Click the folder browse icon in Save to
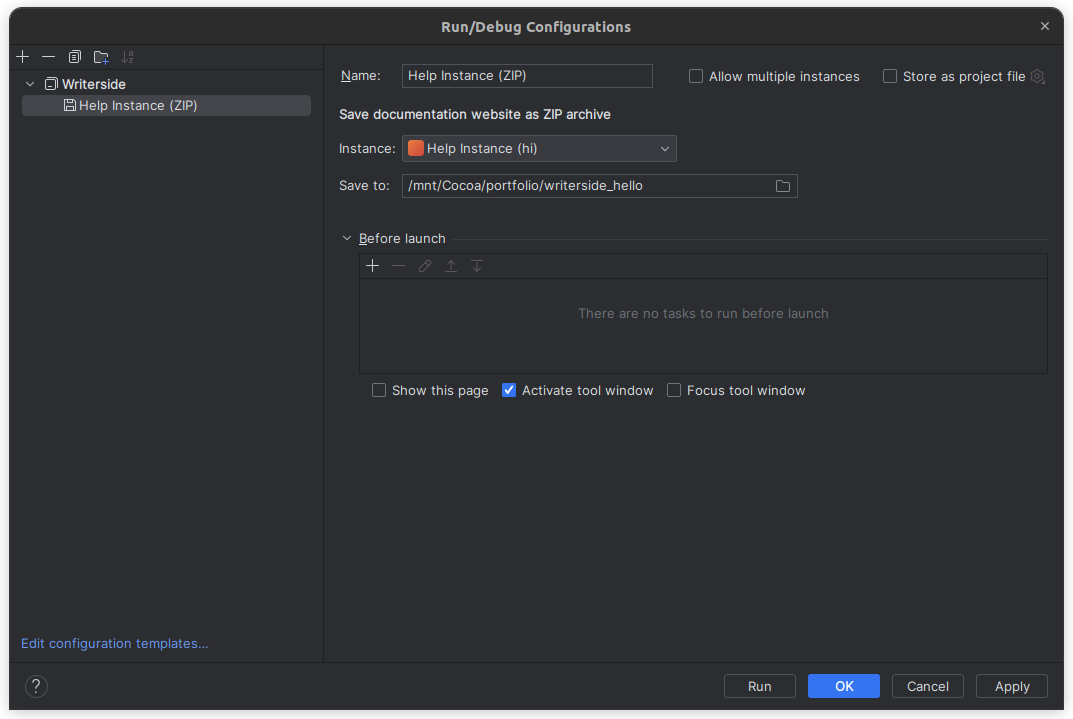 tap(783, 186)
